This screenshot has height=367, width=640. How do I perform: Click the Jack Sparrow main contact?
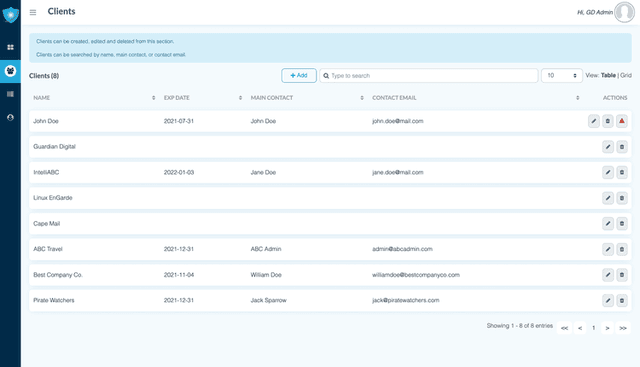click(x=269, y=300)
